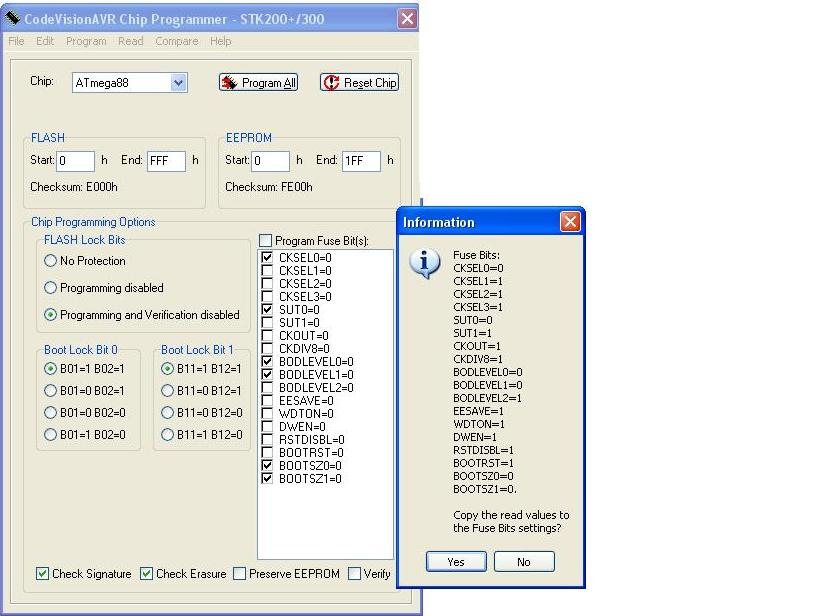The image size is (840, 616).
Task: Open the ATmega88 chip dropdown
Action: [179, 83]
